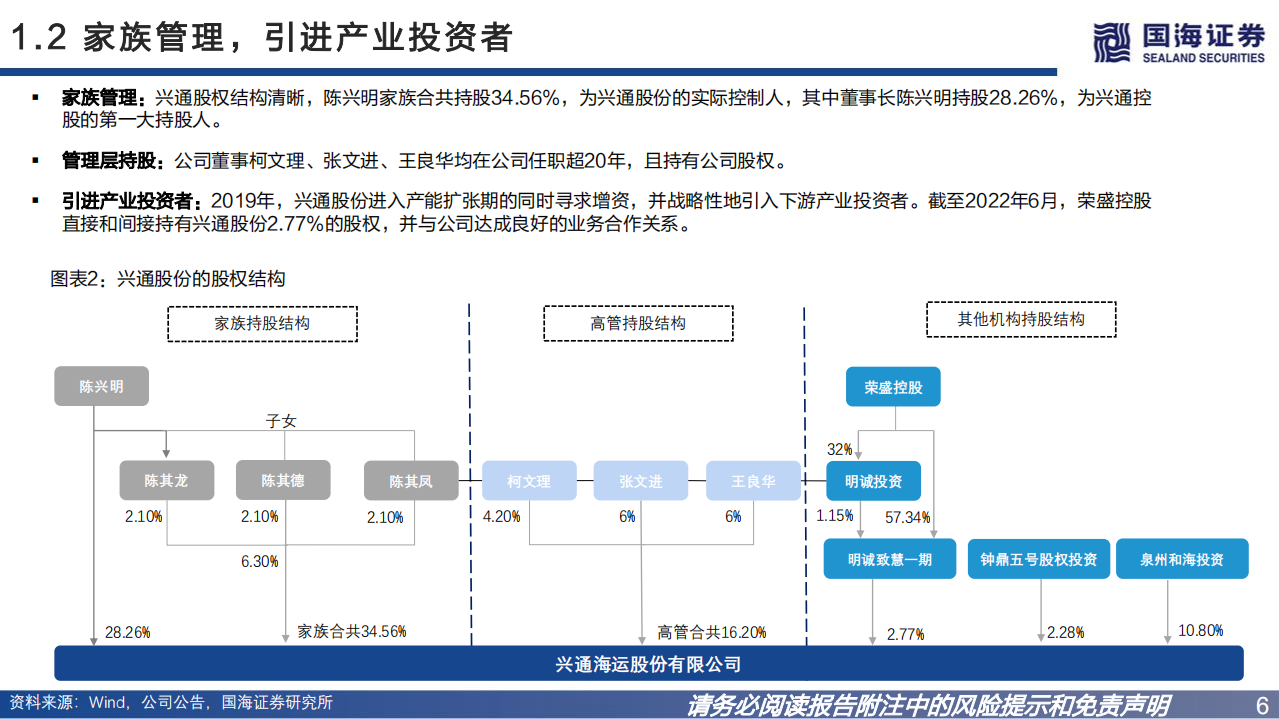Click the 高管持股结构 dashed label

tap(638, 324)
